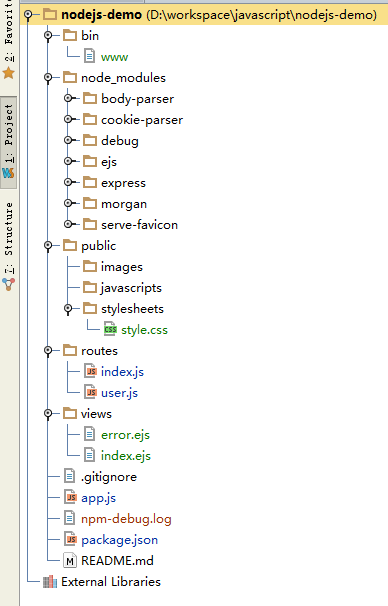Collapse the views folder node
The image size is (388, 606).
click(x=48, y=414)
